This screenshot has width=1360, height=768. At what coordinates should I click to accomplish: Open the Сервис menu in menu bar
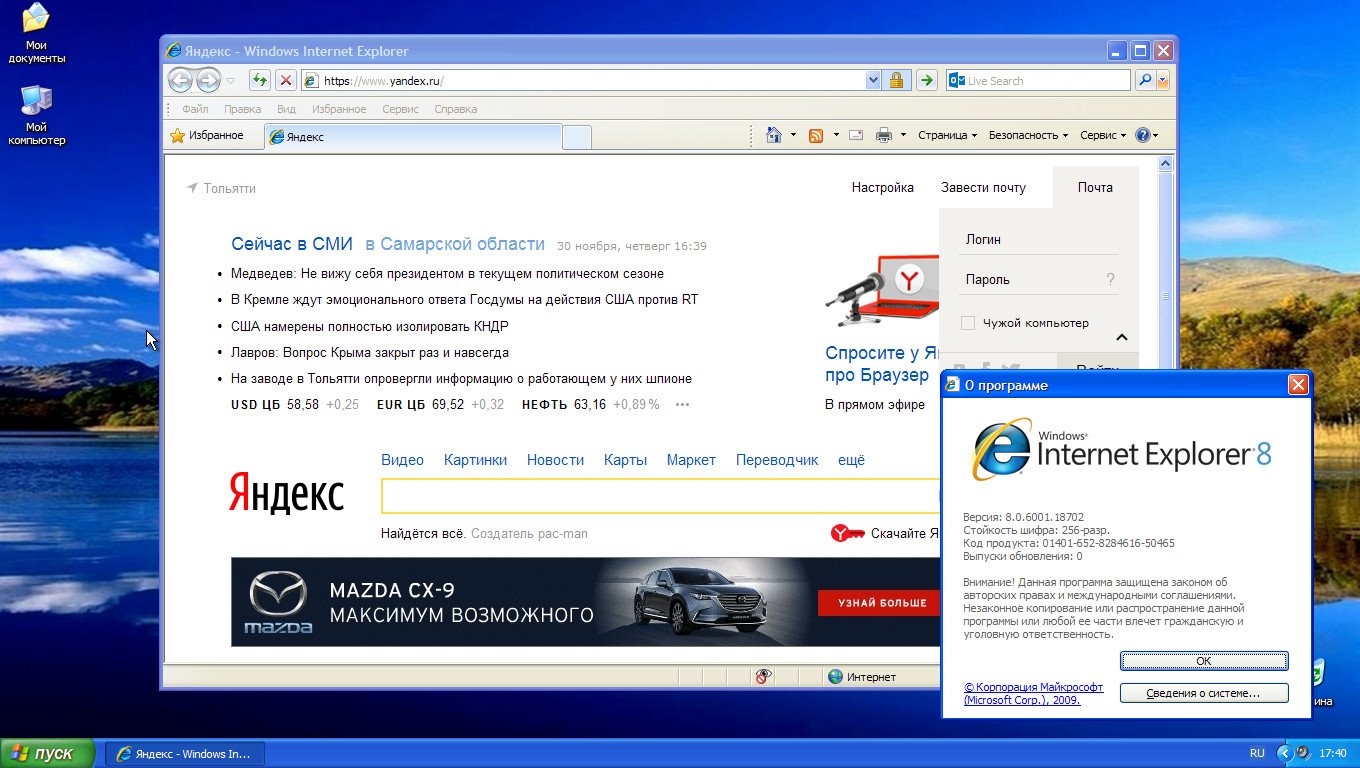[x=400, y=109]
